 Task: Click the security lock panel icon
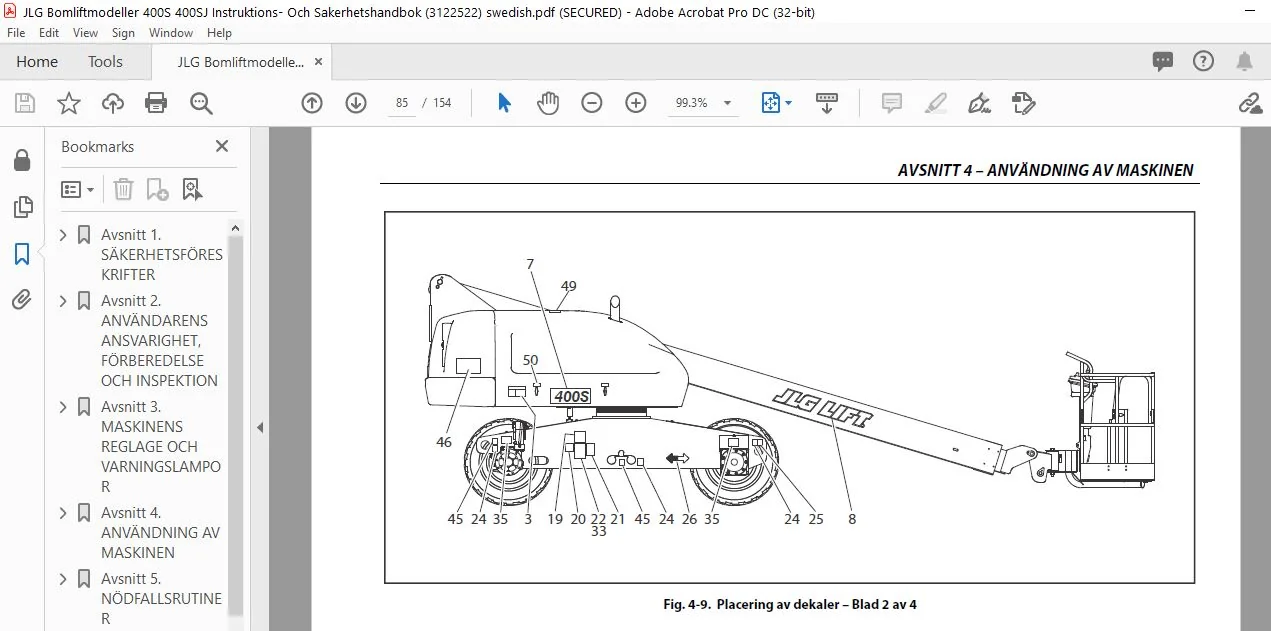pos(22,160)
